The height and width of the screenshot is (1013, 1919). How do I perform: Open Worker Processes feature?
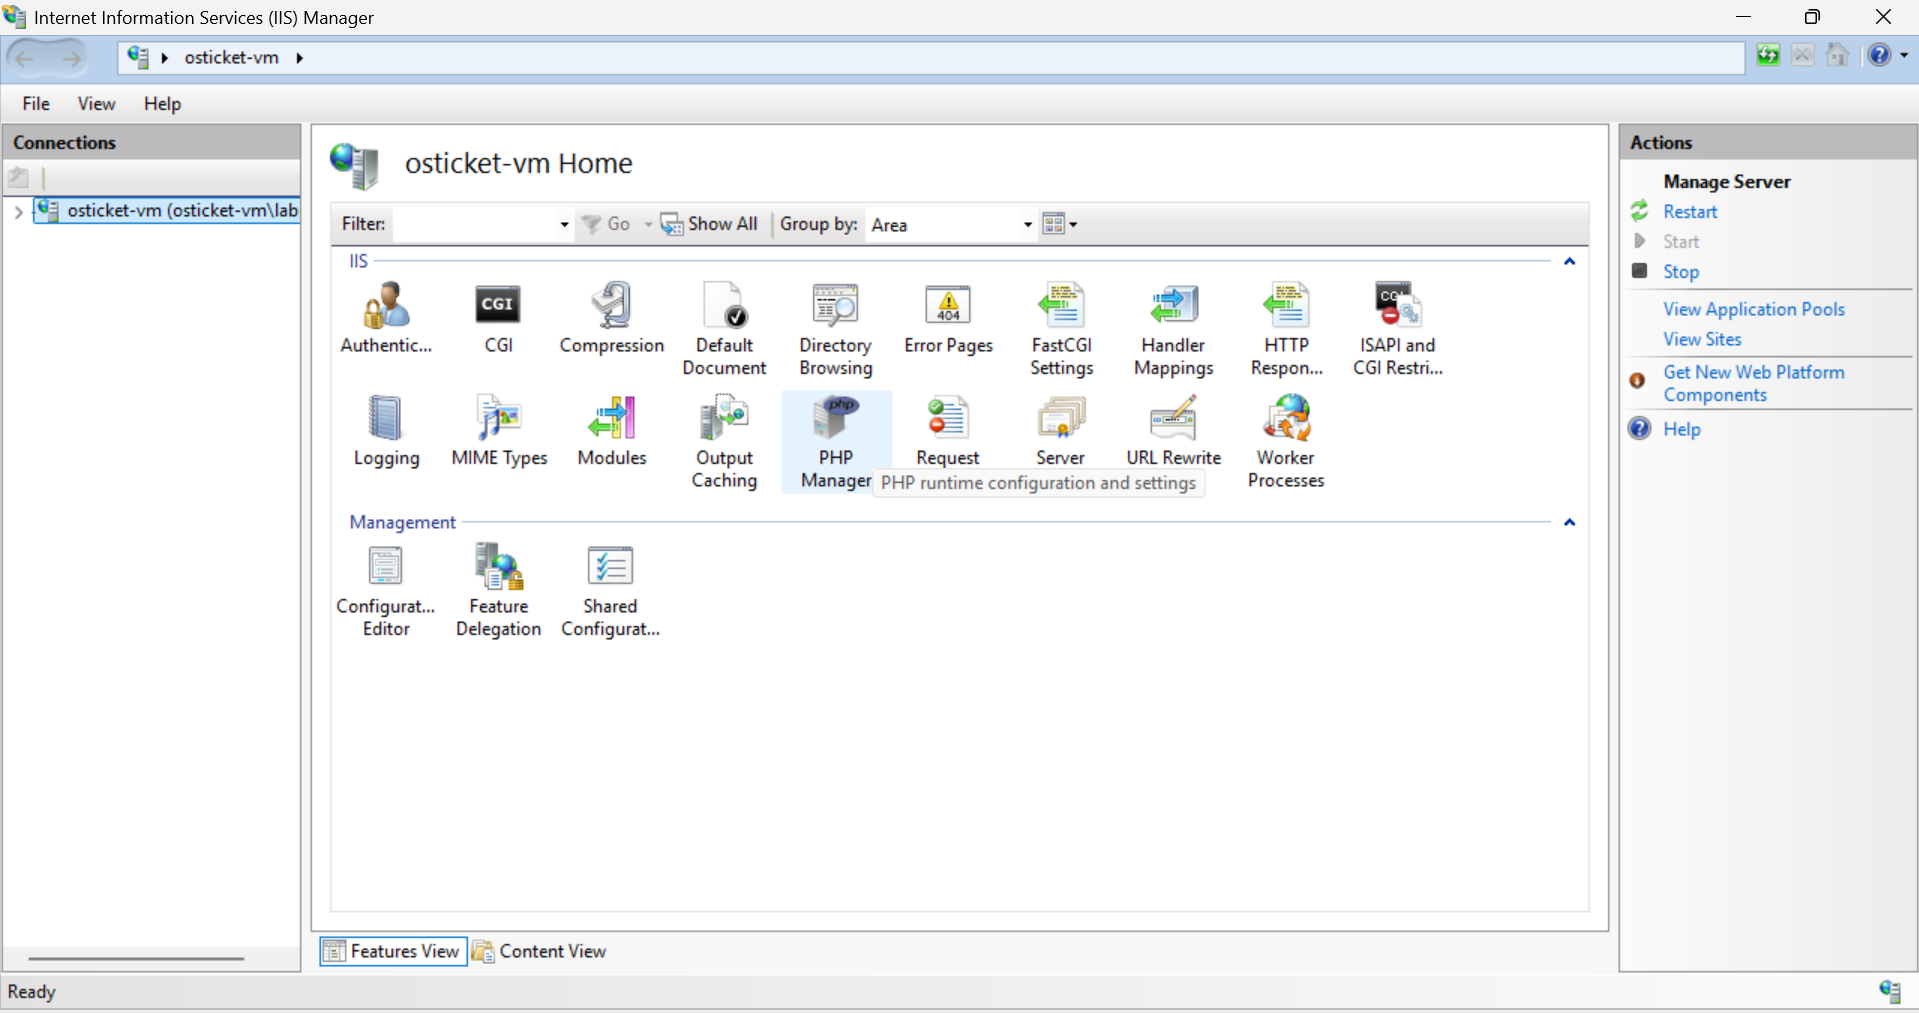(x=1286, y=442)
